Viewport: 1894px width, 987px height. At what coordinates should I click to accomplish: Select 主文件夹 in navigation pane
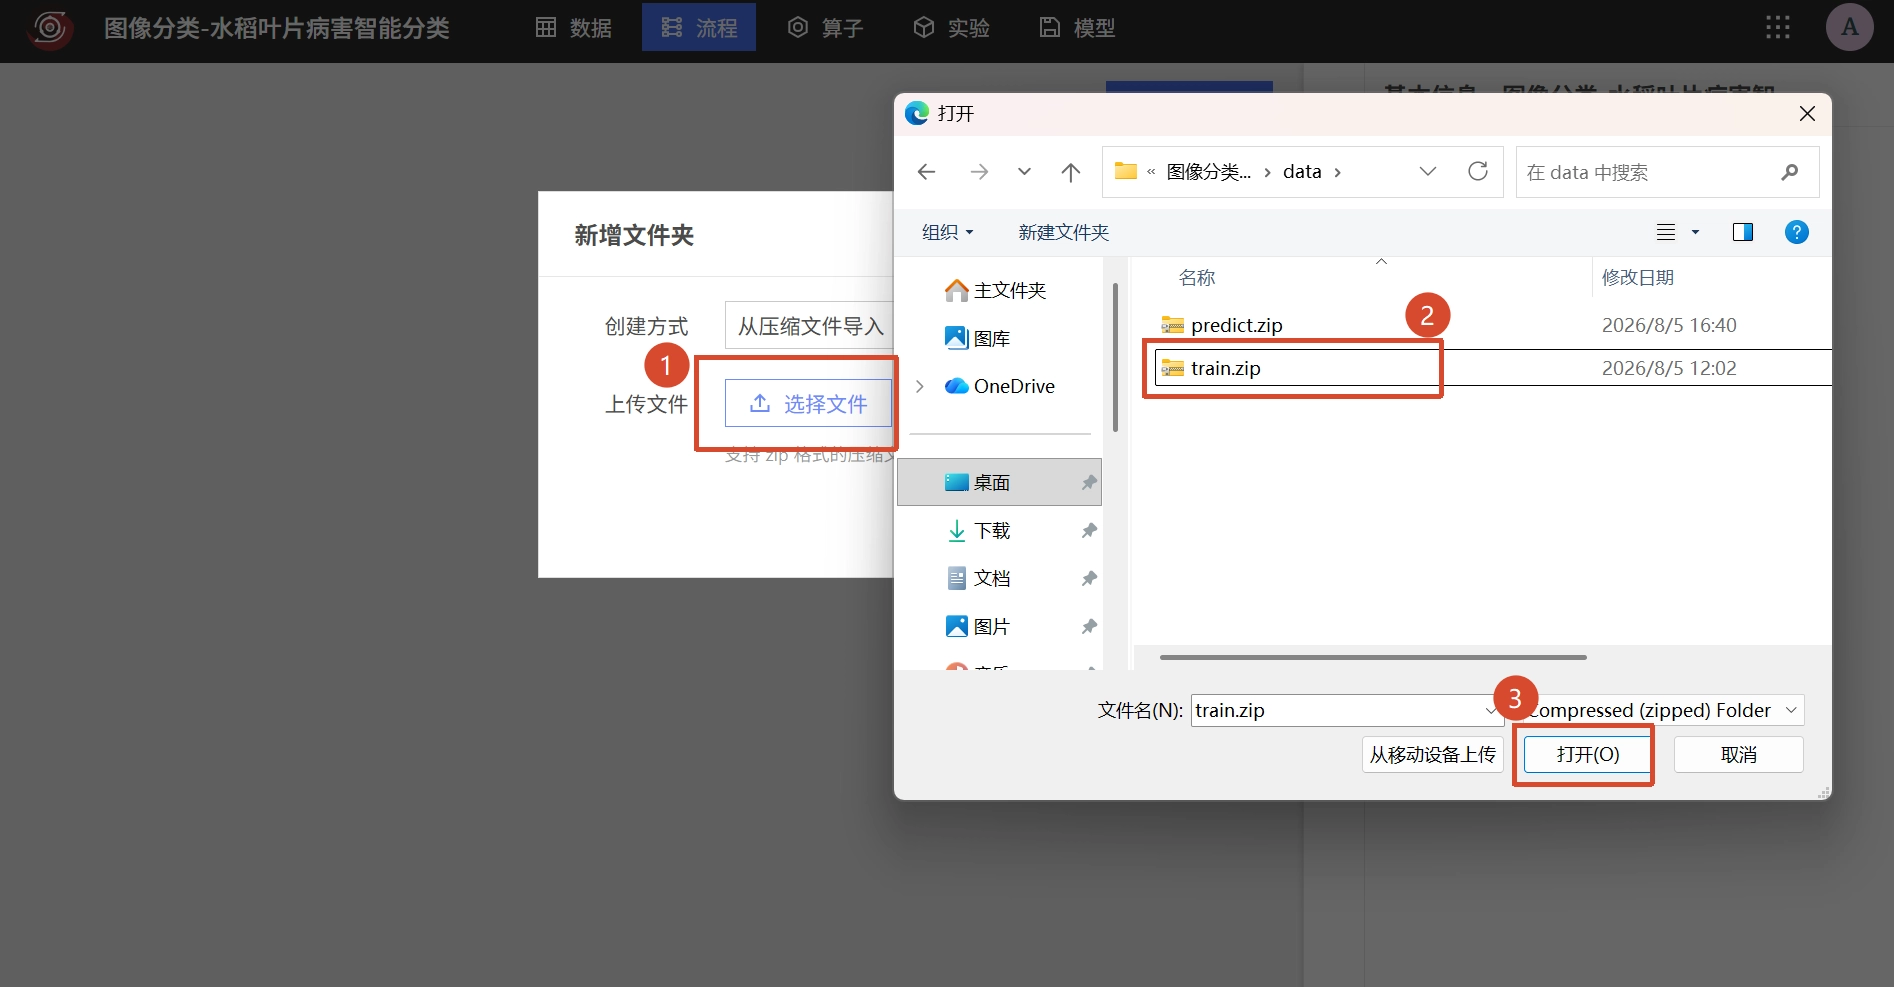996,290
